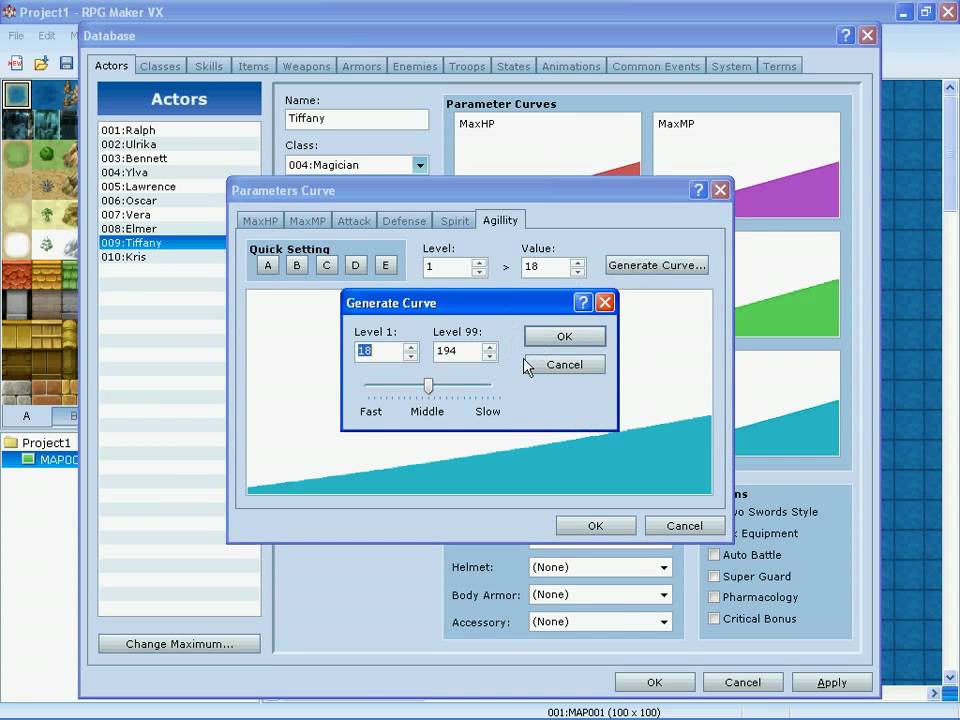Click the Generate Curve... button
The image size is (960, 720).
pyautogui.click(x=657, y=265)
